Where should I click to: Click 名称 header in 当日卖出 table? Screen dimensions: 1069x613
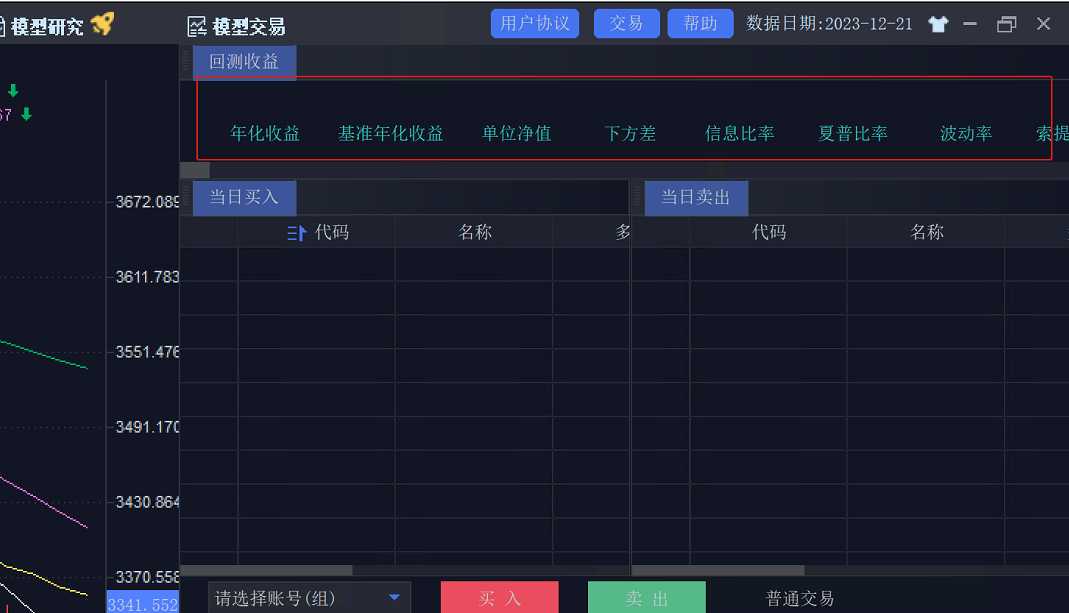[927, 233]
